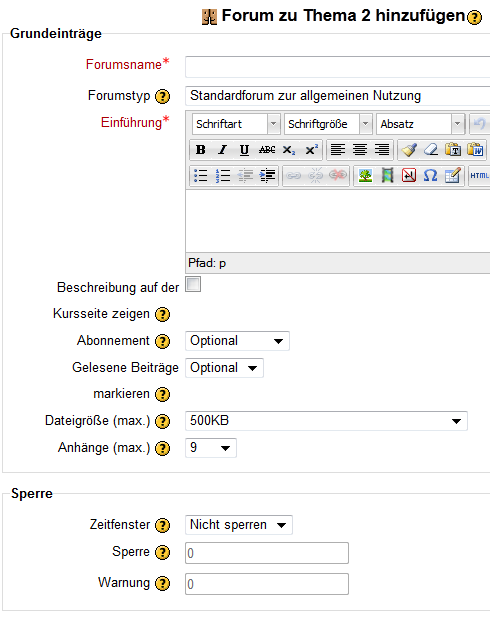Open the Abonnement dropdown

click(x=237, y=341)
